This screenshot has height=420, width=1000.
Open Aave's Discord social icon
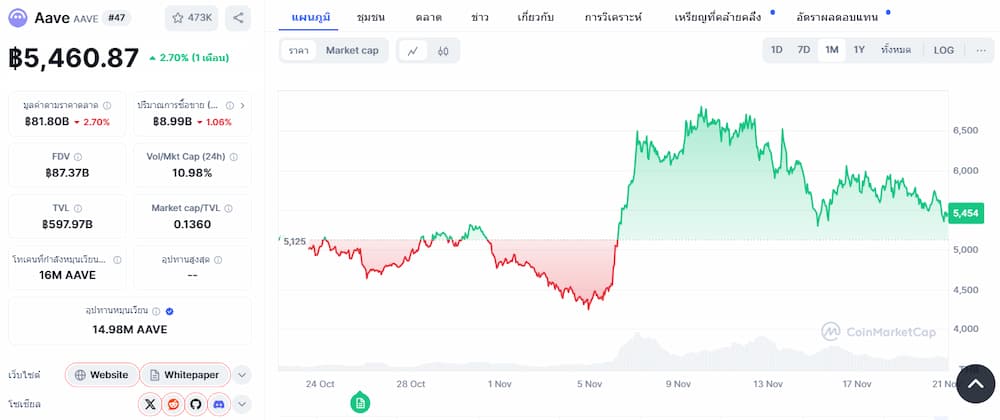pos(219,404)
